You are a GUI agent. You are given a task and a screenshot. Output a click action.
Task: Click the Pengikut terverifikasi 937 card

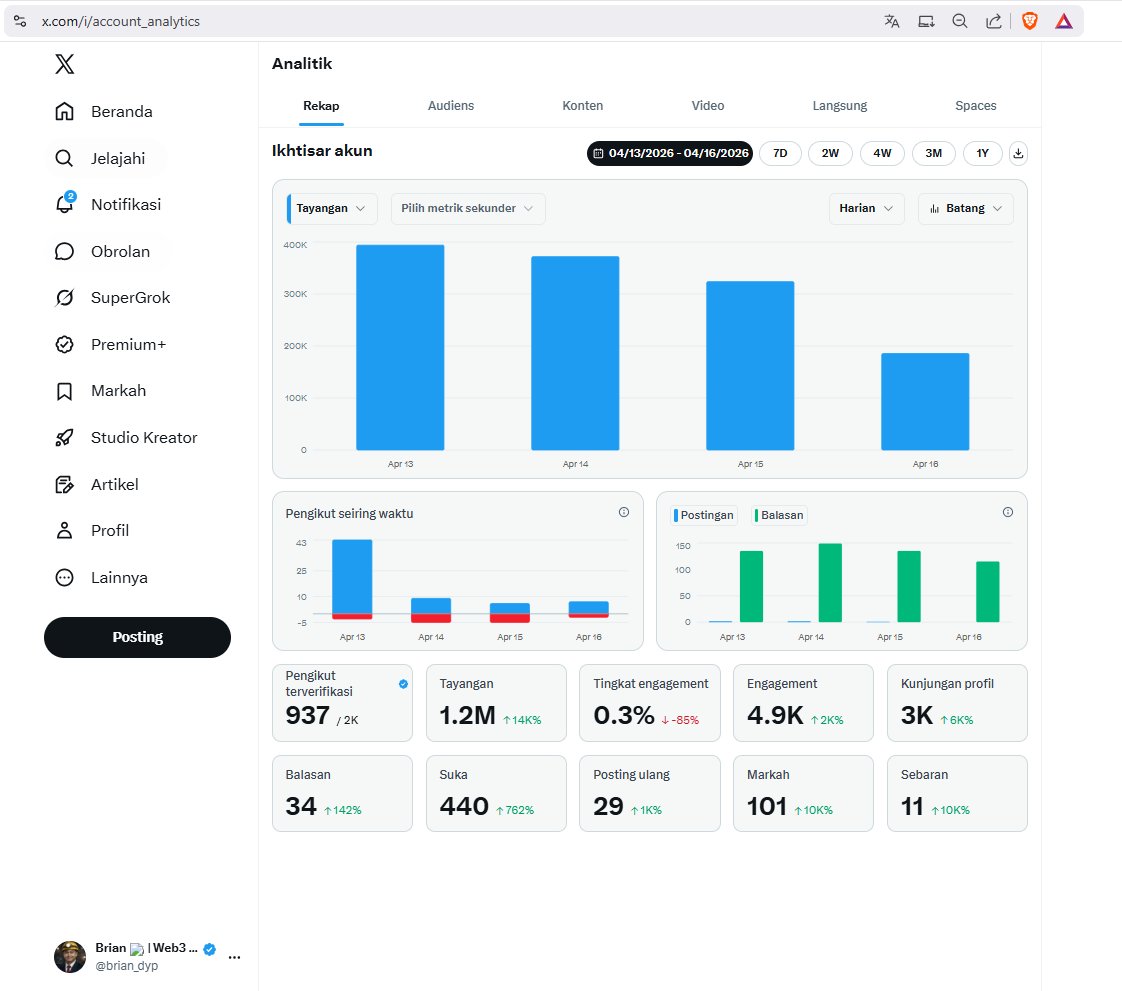pos(342,703)
